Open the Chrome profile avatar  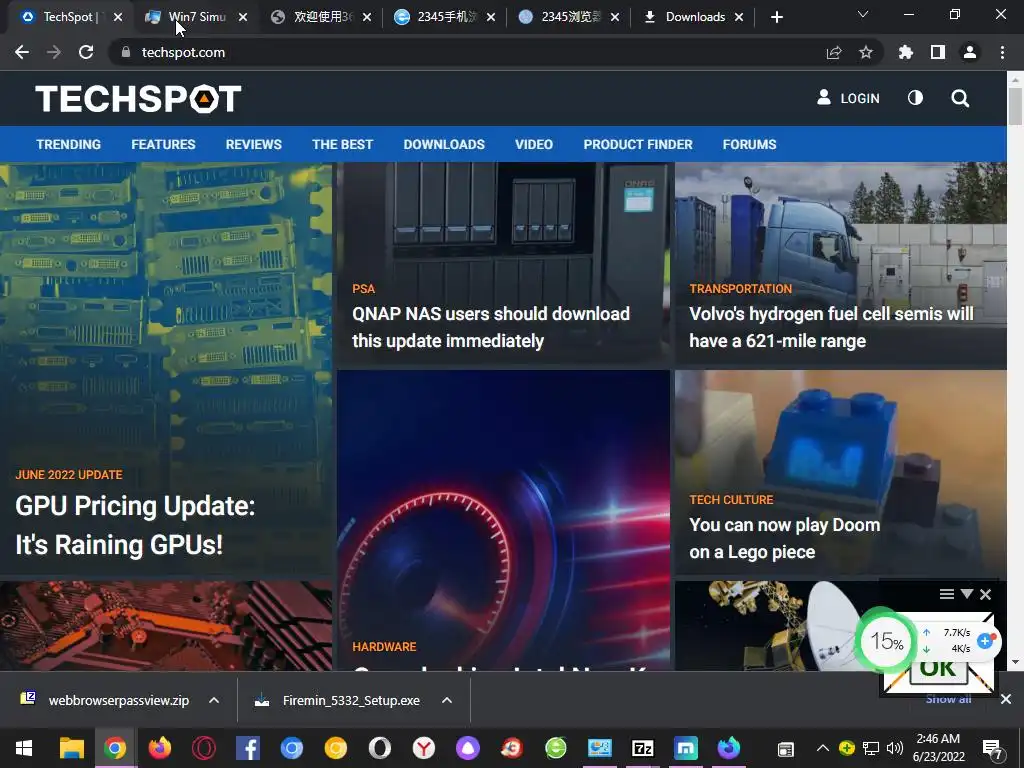(x=970, y=52)
